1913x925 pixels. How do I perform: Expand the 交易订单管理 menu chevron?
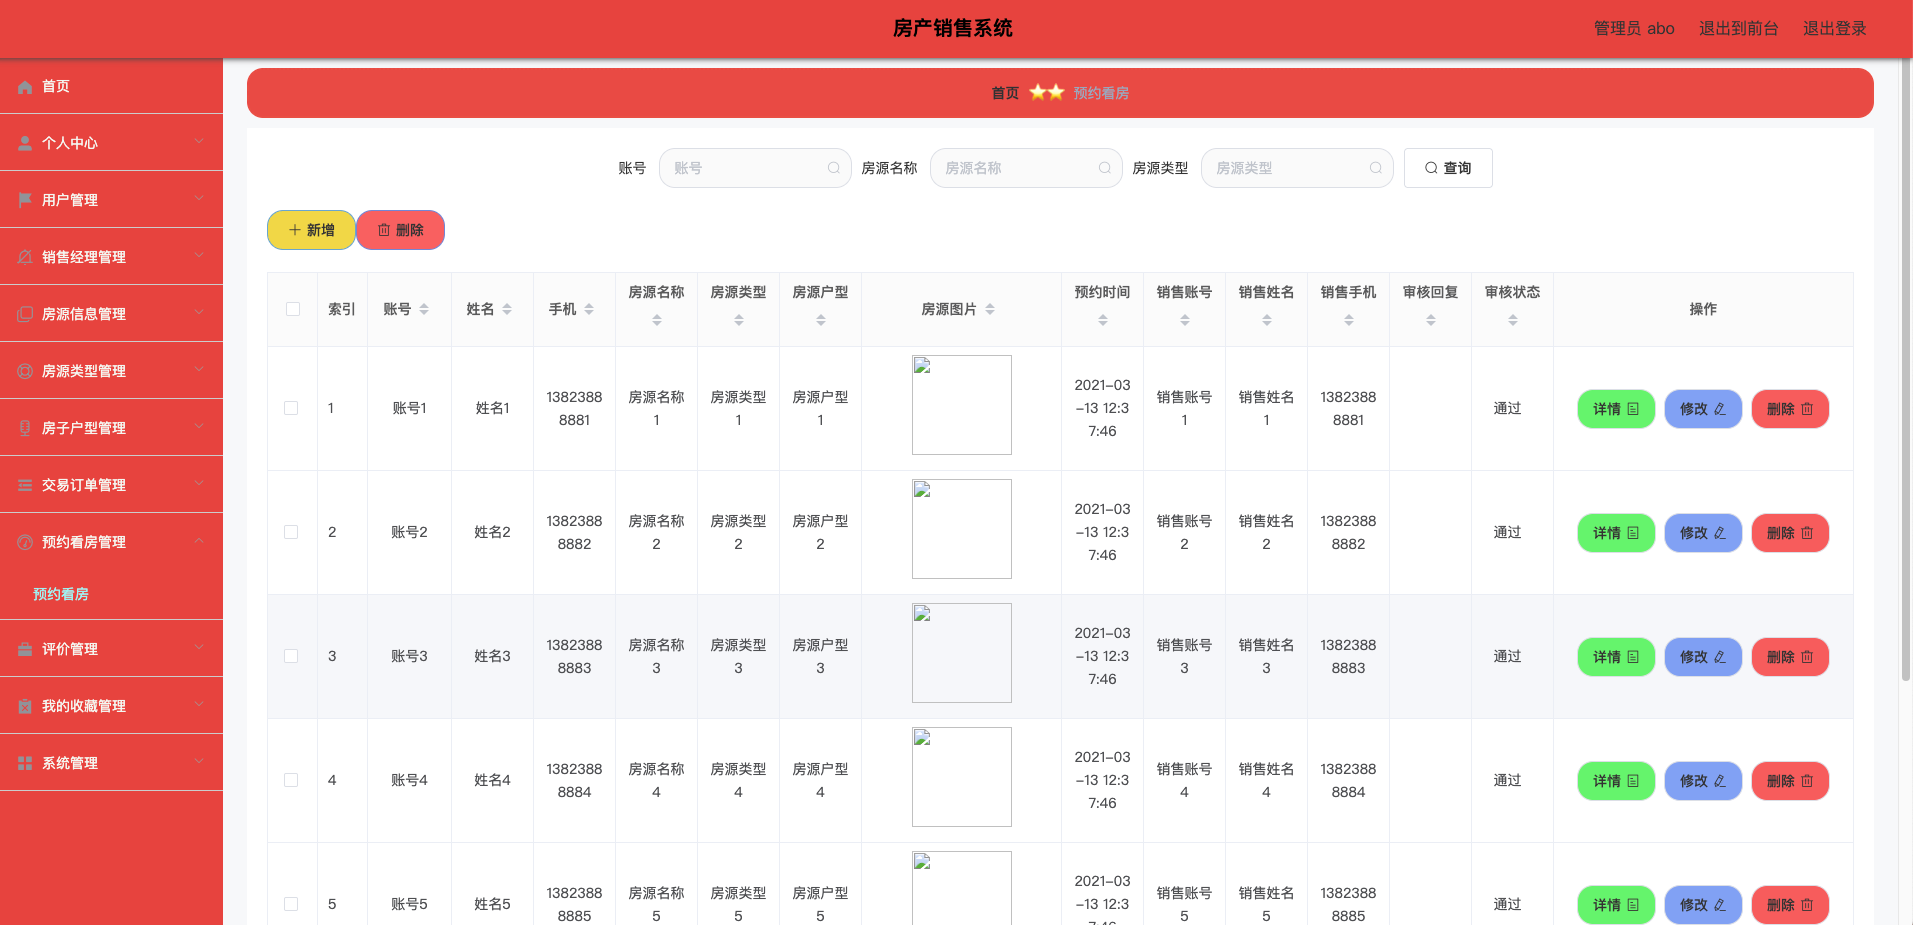coord(199,484)
